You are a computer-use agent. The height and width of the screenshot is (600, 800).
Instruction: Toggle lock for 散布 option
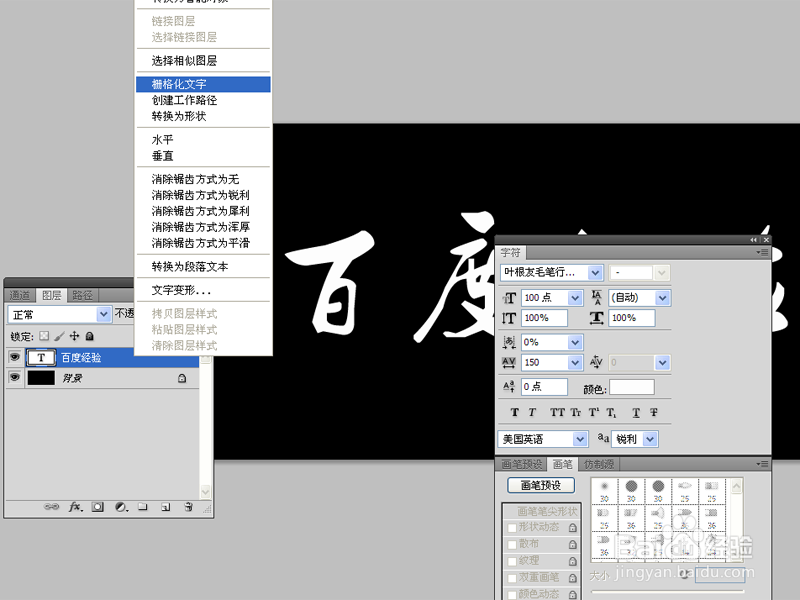point(573,545)
